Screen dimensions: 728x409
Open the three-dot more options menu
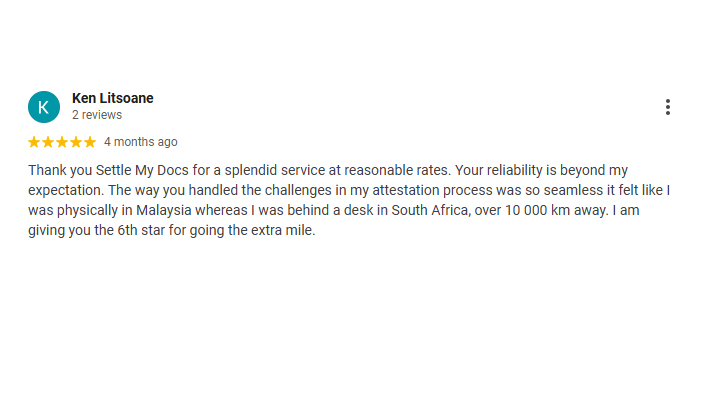pyautogui.click(x=667, y=107)
